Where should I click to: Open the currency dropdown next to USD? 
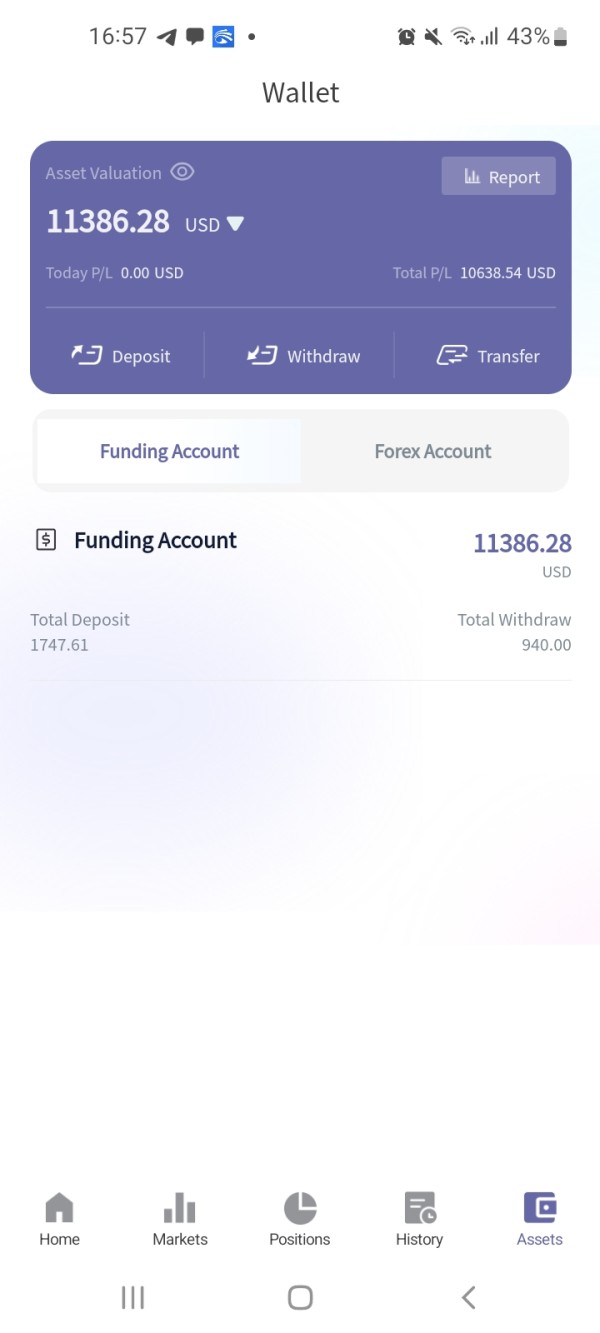point(235,224)
